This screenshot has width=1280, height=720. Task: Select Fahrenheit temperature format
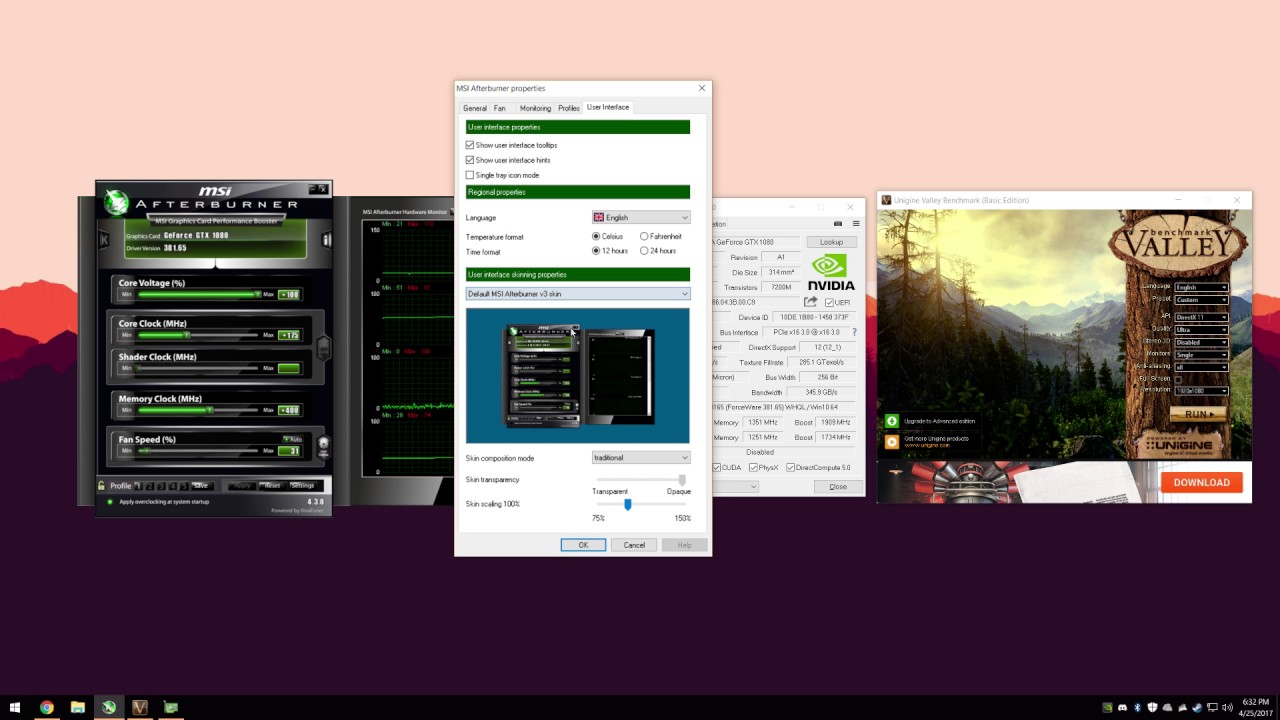pos(644,236)
